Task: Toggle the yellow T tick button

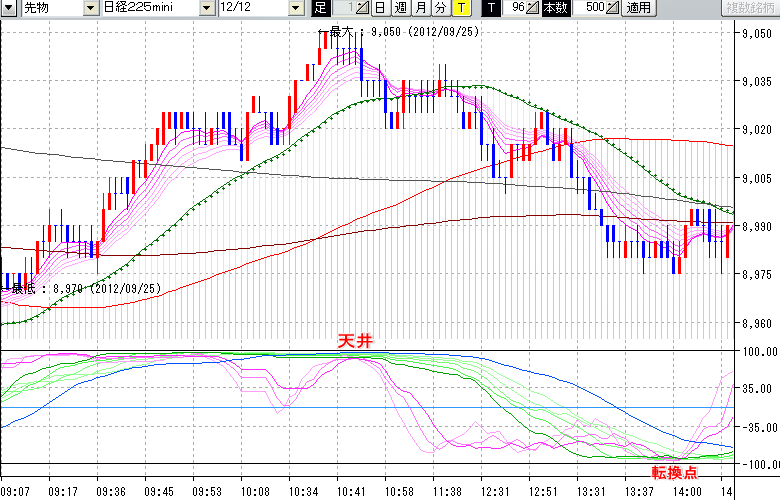Action: click(x=460, y=8)
